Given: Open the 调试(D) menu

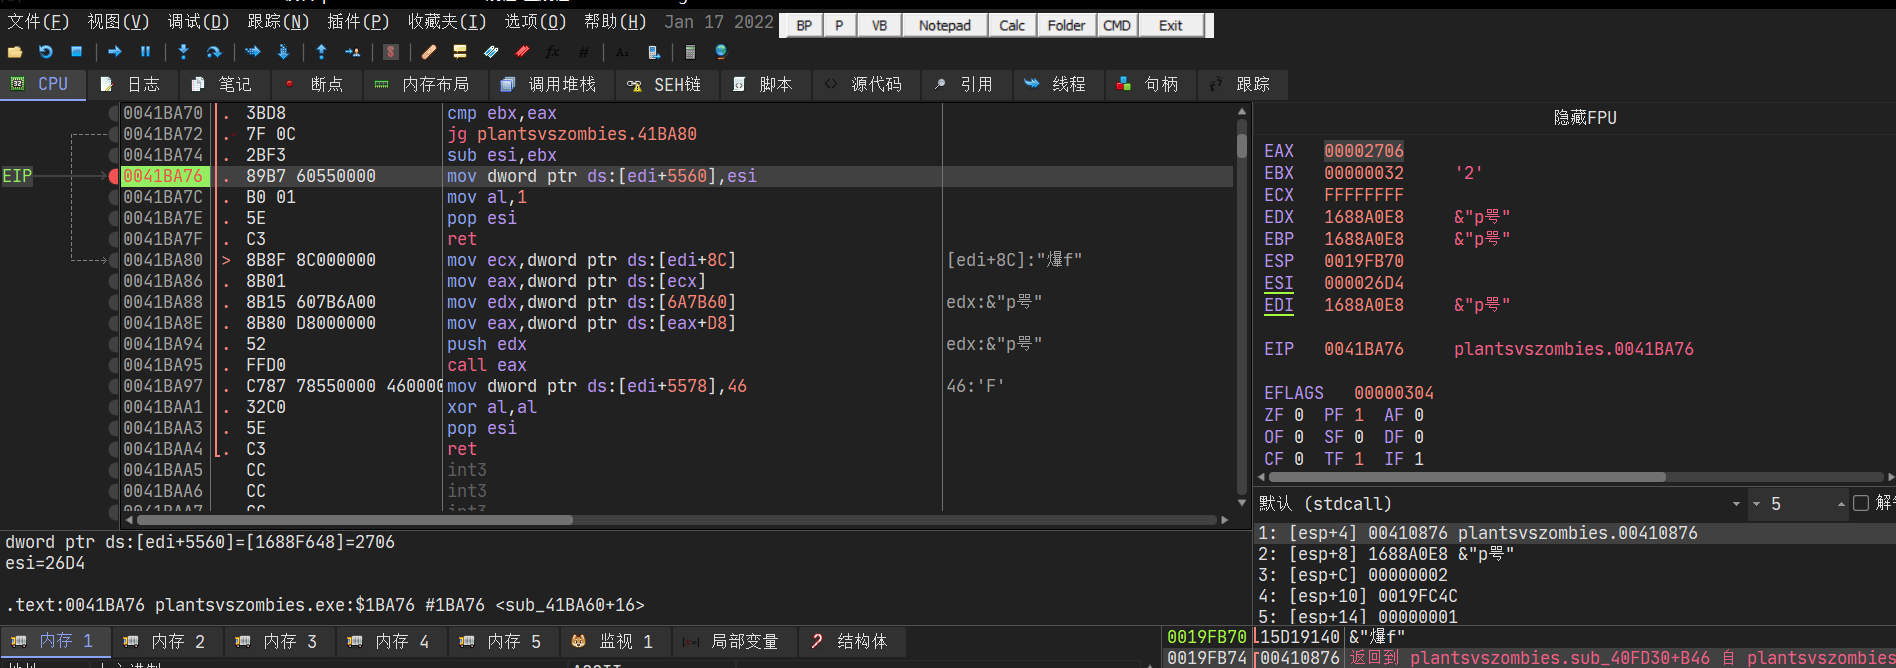Looking at the screenshot, I should 198,22.
